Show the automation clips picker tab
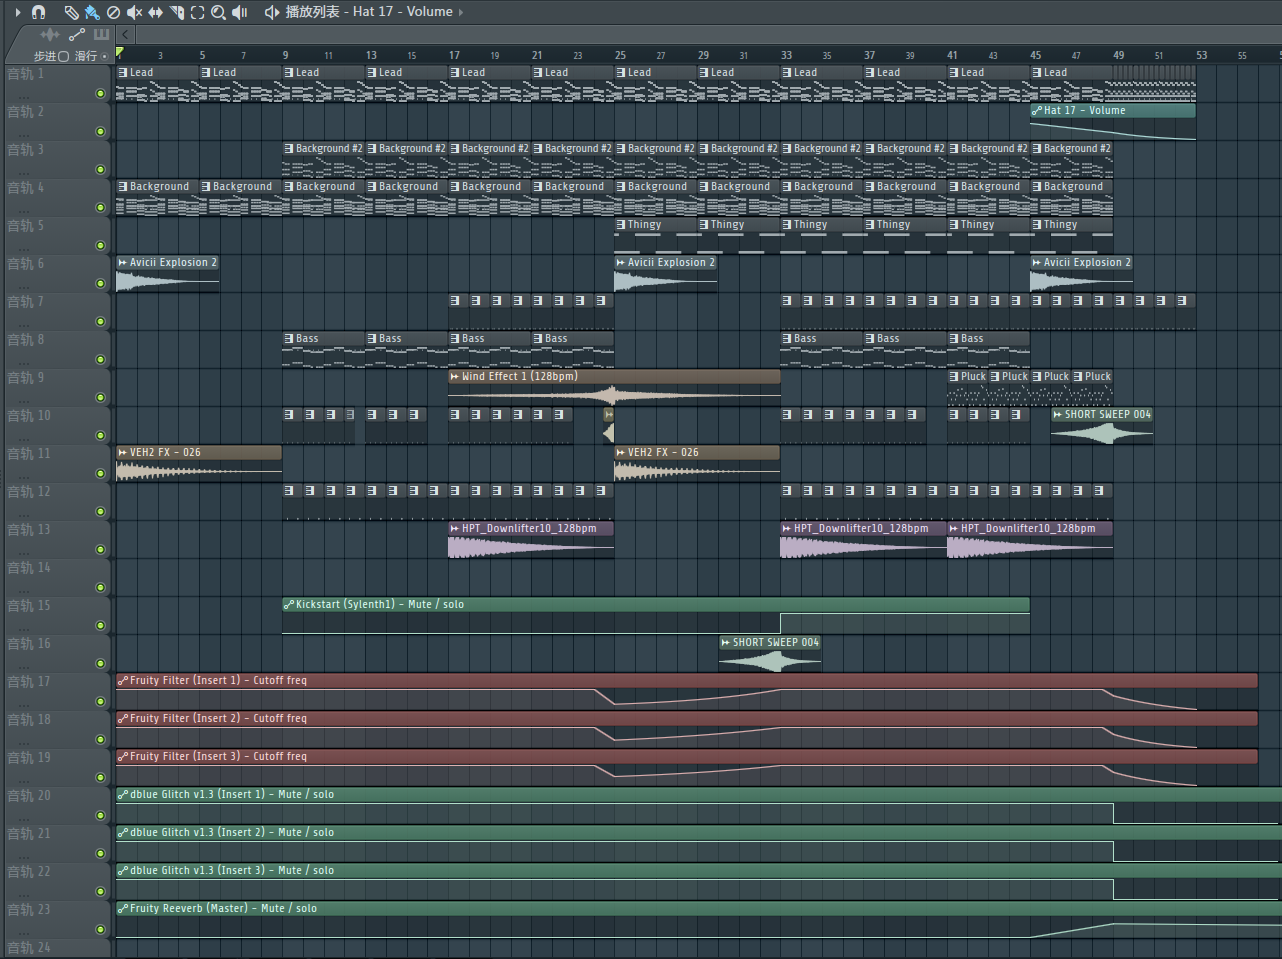The height and width of the screenshot is (959, 1282). (76, 35)
